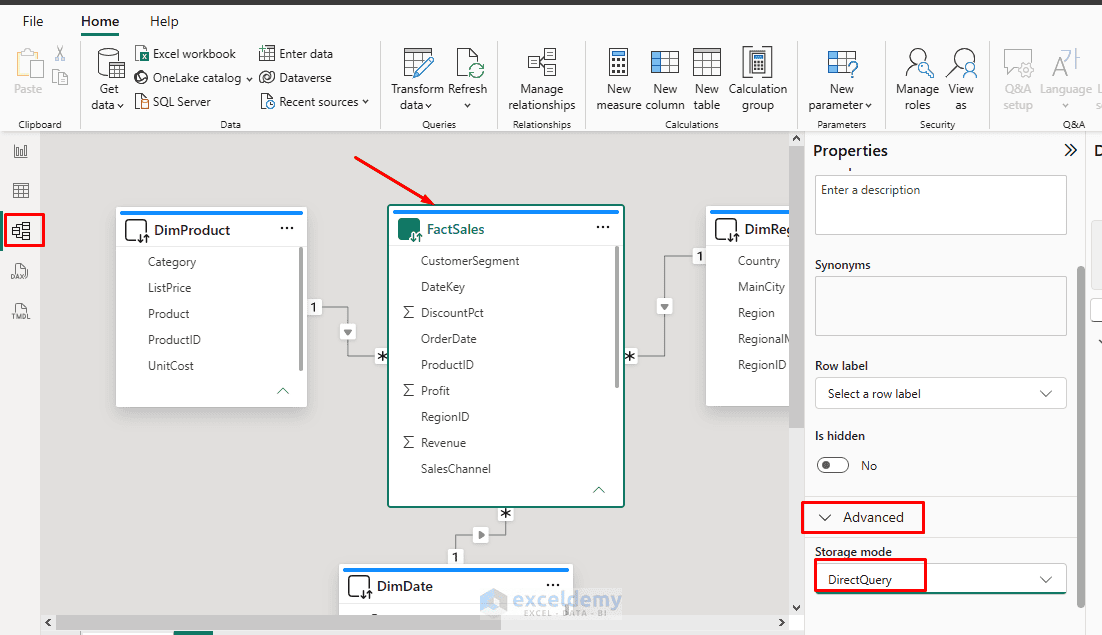Add a Calculation group
The height and width of the screenshot is (635, 1102).
(758, 79)
